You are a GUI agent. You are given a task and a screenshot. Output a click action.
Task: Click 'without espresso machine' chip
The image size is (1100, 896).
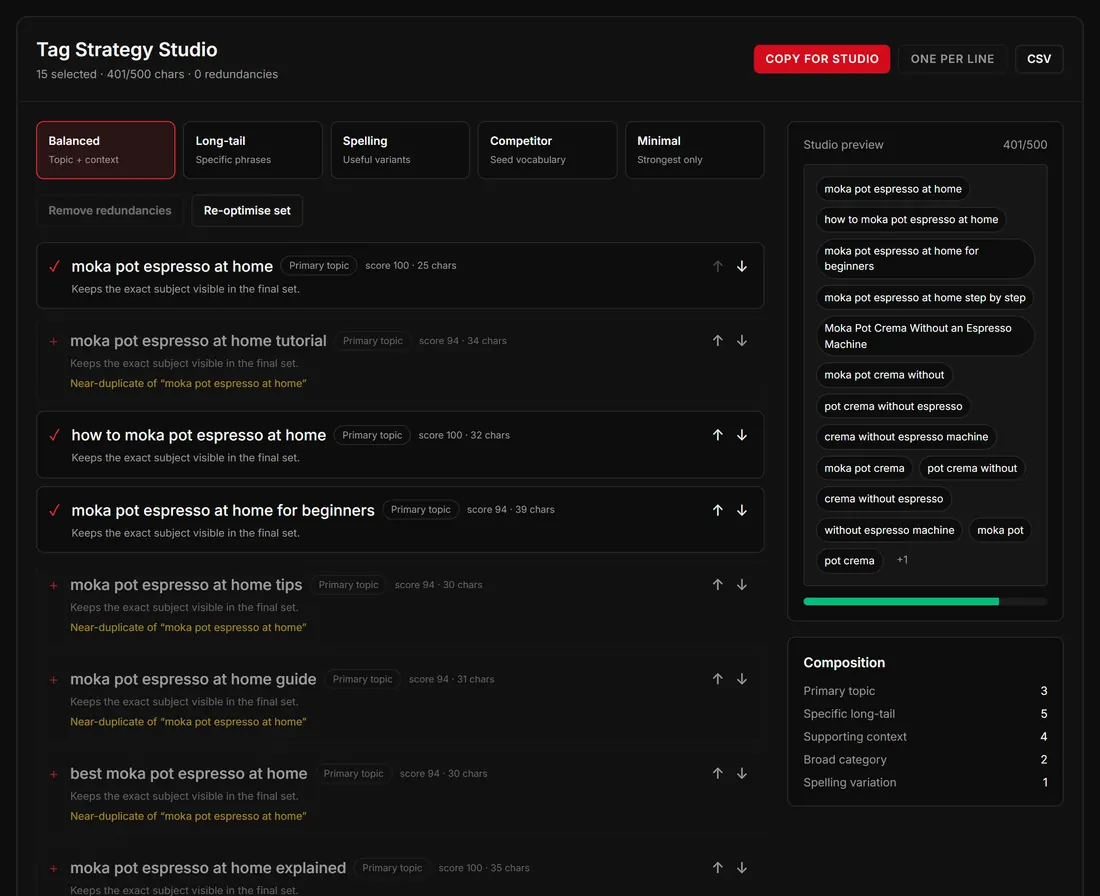tap(889, 530)
